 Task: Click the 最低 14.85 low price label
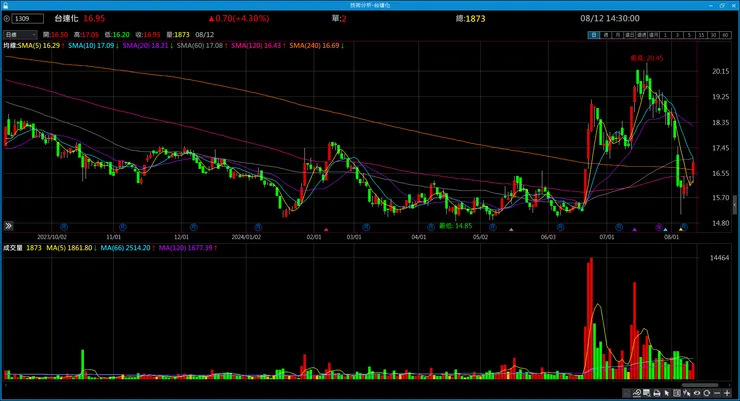tap(455, 226)
